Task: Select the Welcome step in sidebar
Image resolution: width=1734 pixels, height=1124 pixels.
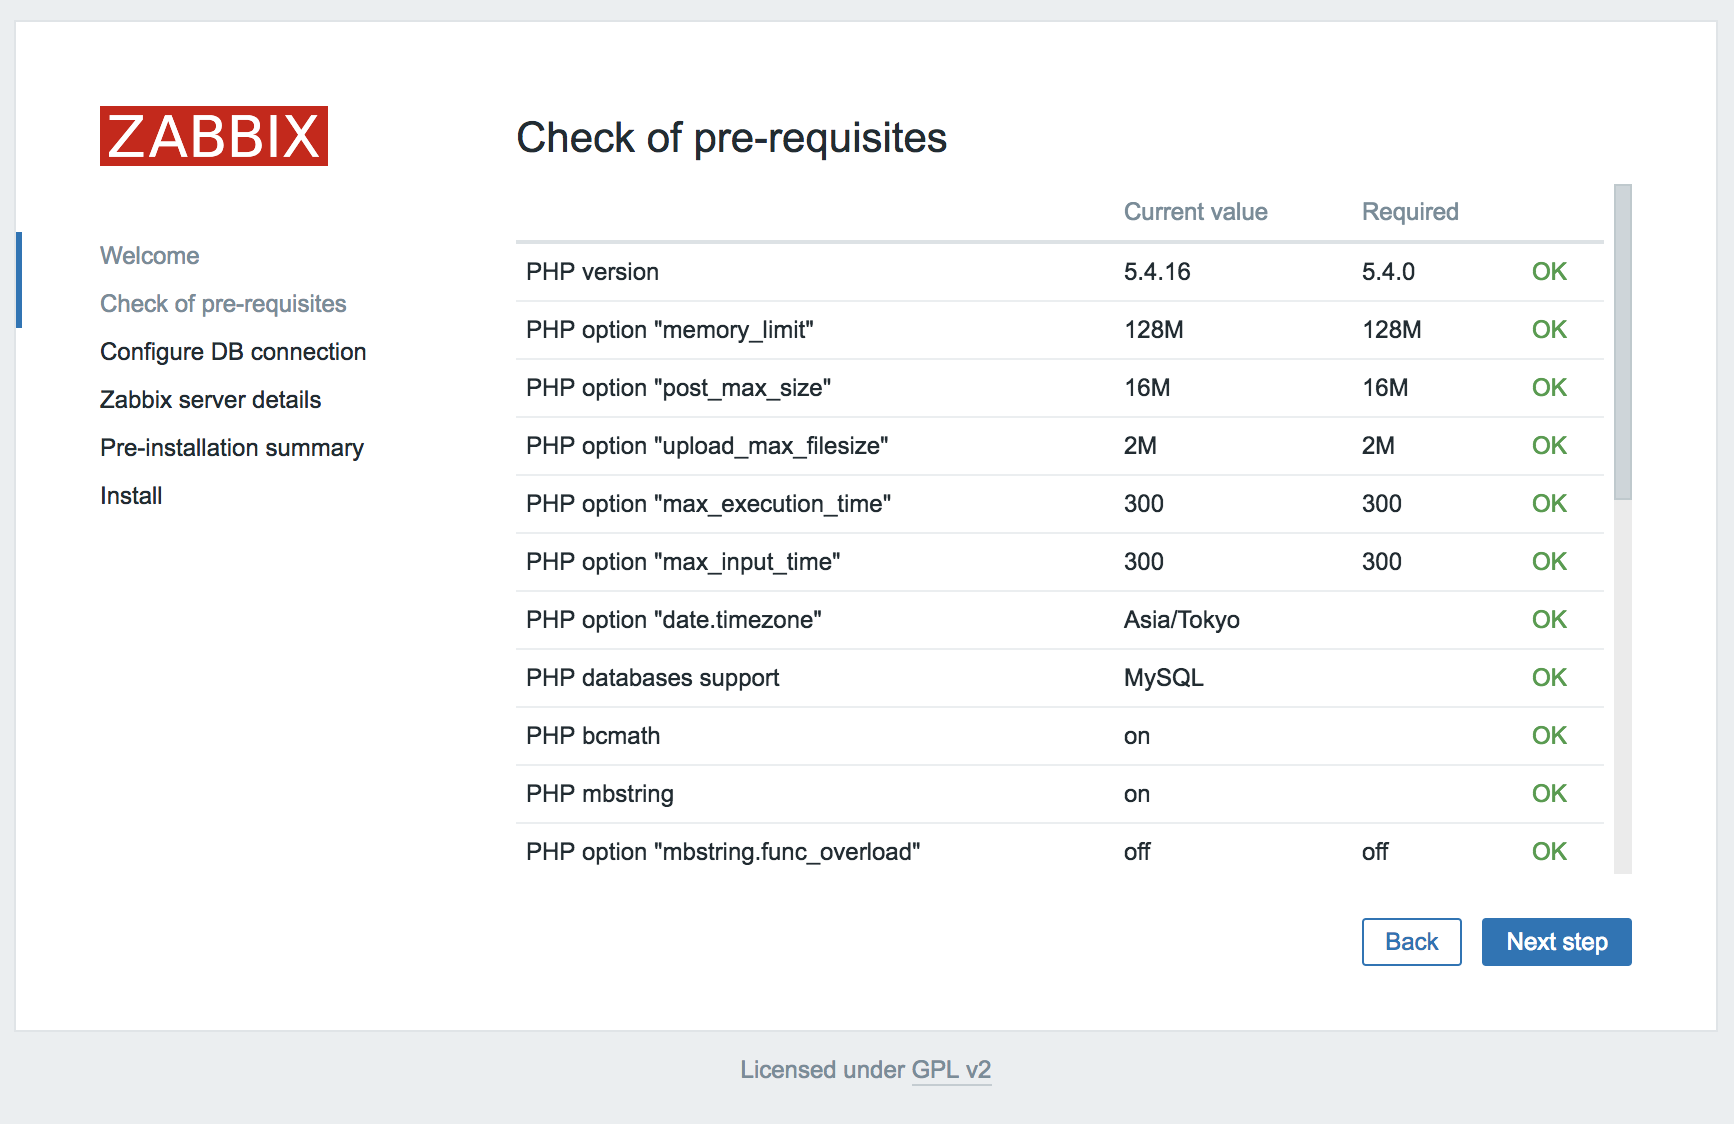Action: point(150,256)
